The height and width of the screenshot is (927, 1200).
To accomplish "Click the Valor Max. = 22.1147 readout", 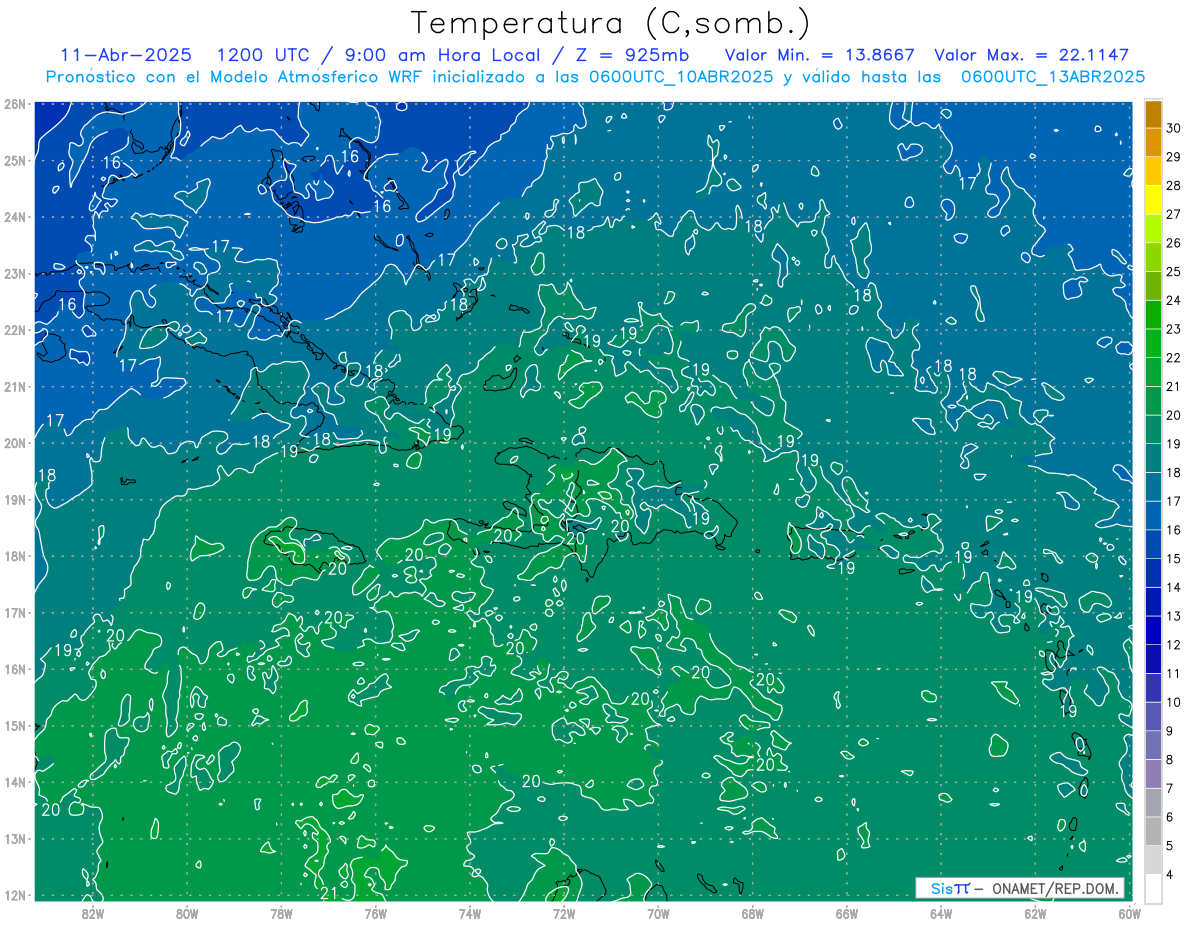I will coord(1032,55).
